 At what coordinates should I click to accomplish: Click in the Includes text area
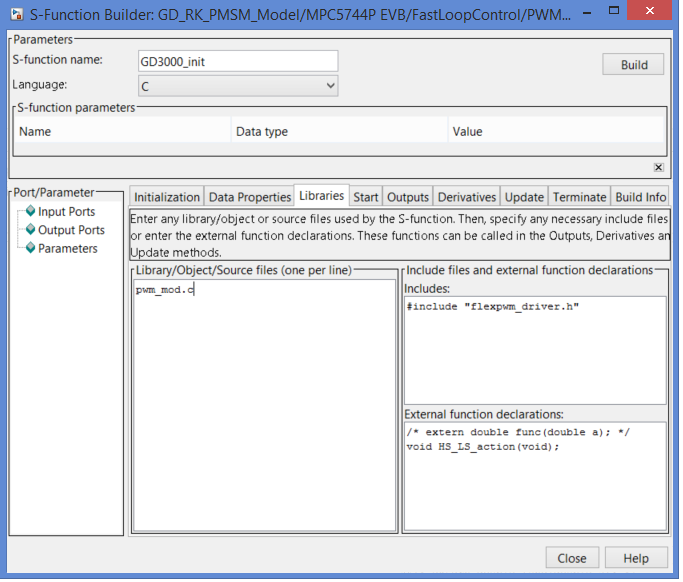(535, 351)
